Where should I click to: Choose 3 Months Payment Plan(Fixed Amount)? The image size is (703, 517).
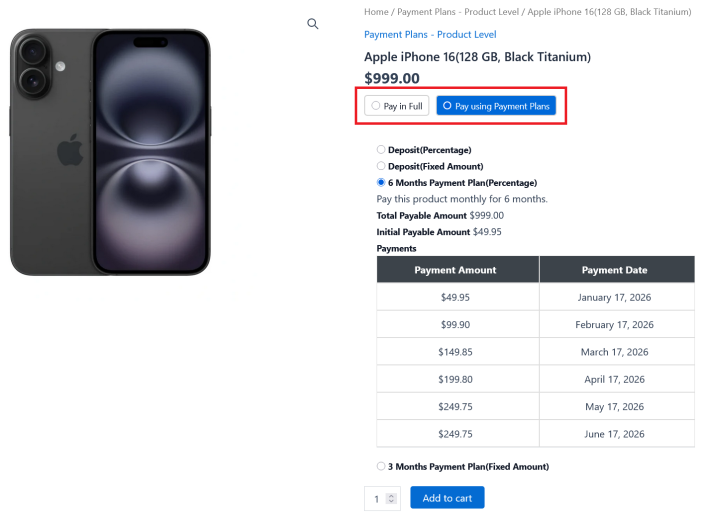tap(381, 466)
